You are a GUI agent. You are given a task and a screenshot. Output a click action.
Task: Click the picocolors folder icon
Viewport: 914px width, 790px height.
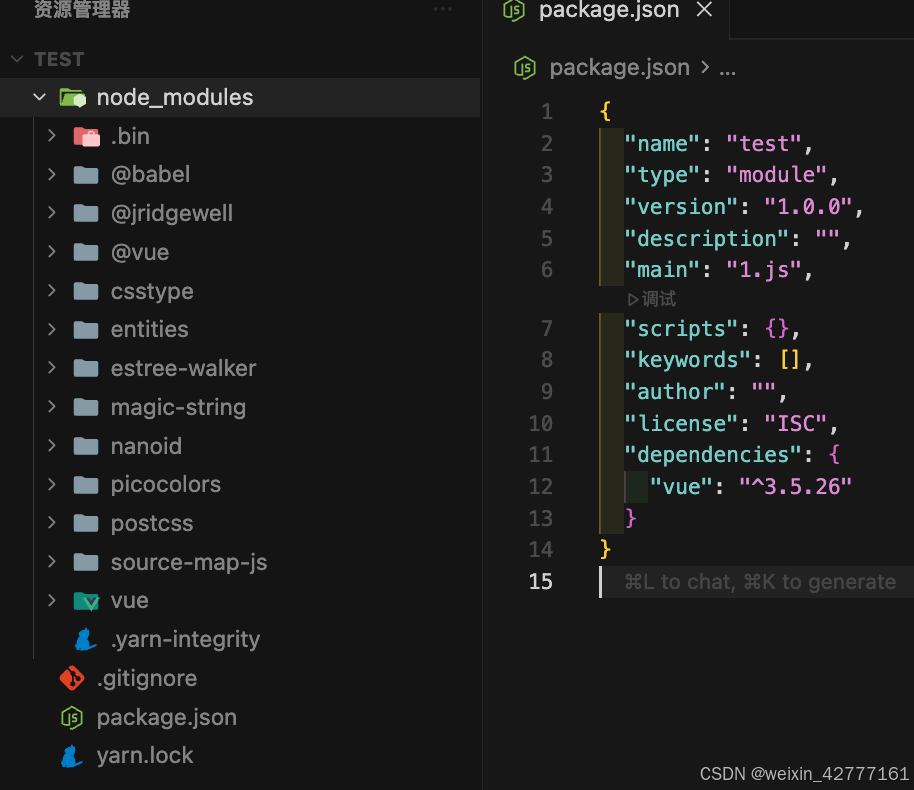[86, 484]
